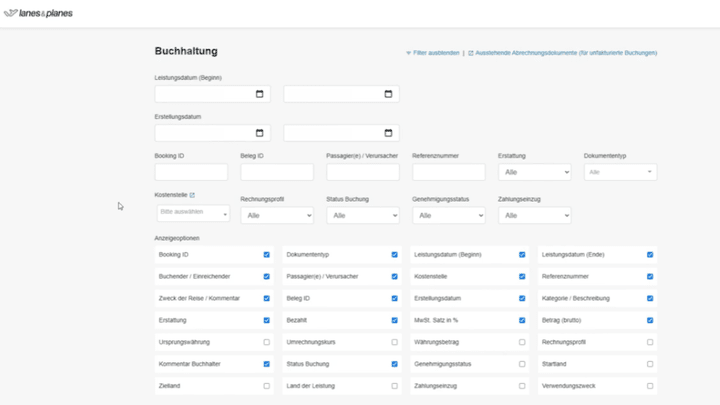Viewport: 720px width, 405px height.
Task: Open calendar picker for second Erstellungsdatum field
Action: (389, 133)
